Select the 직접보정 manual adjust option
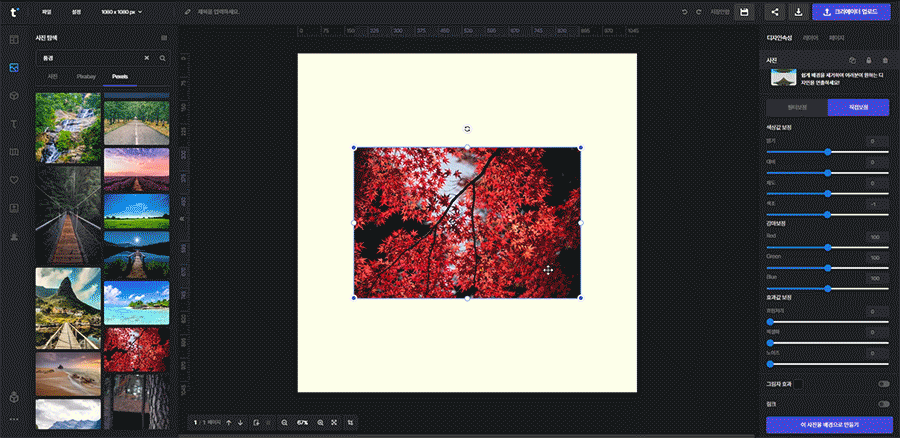The width and height of the screenshot is (900, 438). coord(858,107)
